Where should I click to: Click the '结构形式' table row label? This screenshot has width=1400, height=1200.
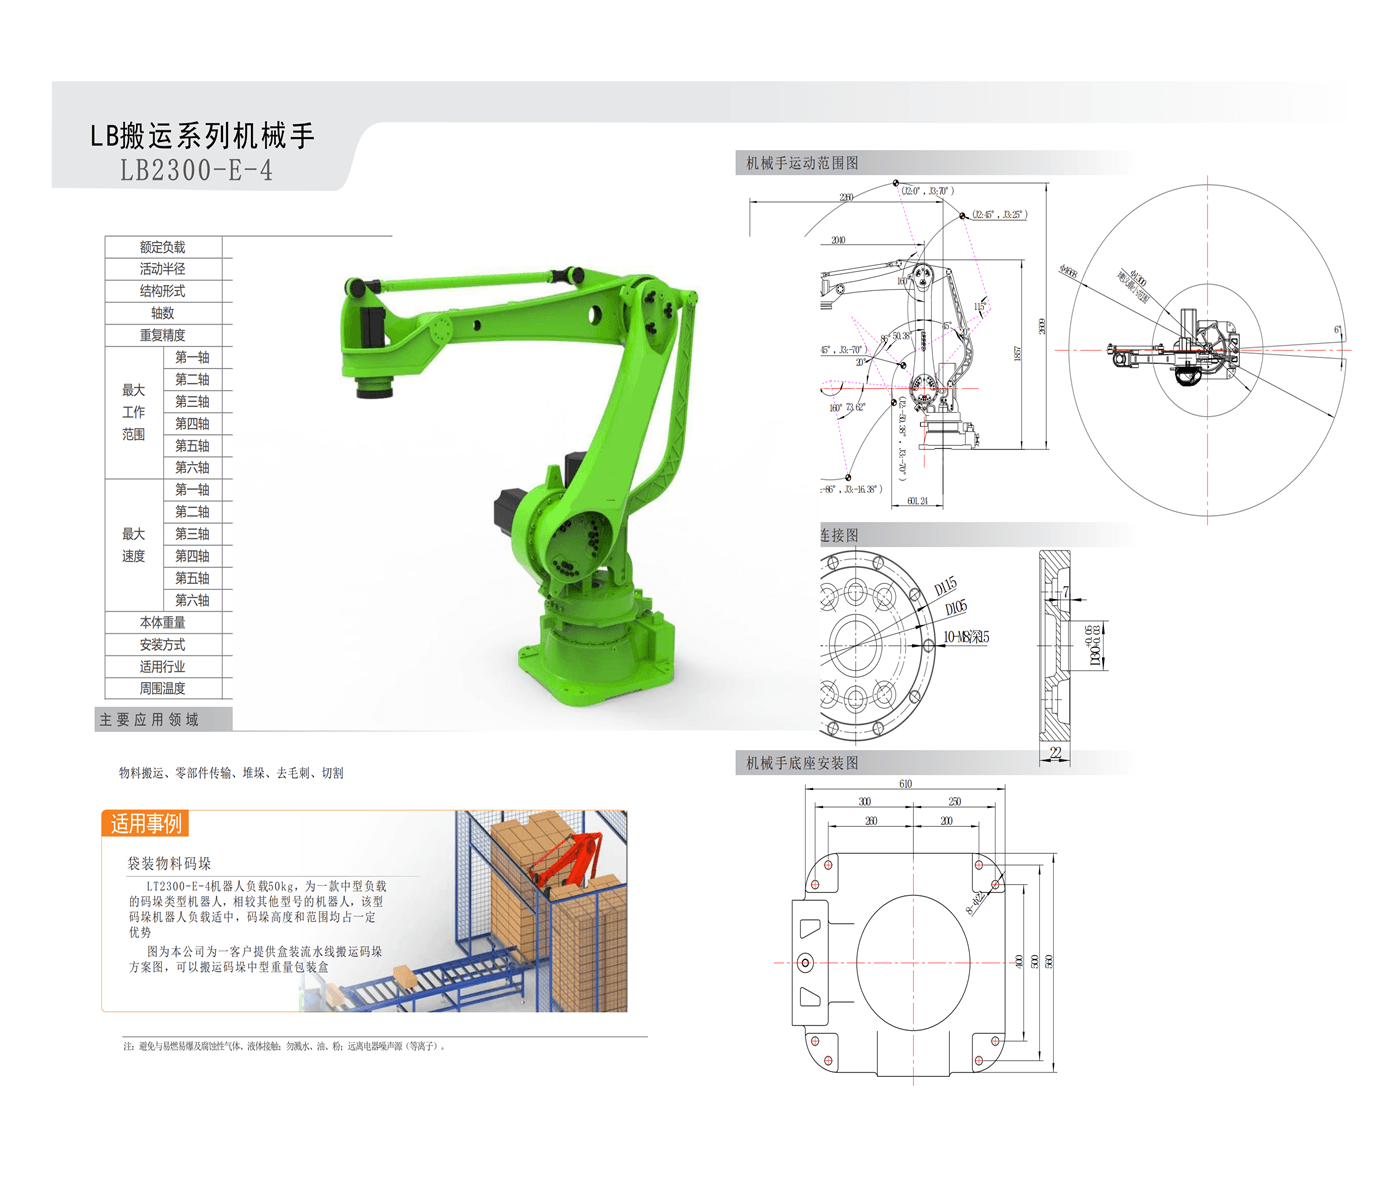162,291
